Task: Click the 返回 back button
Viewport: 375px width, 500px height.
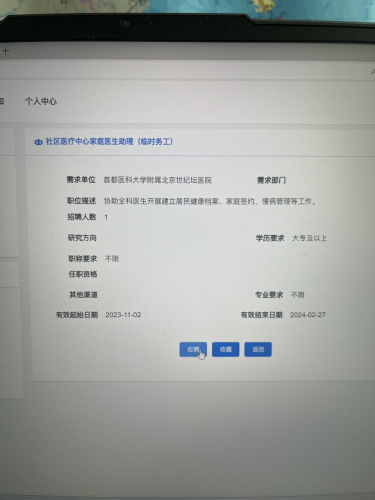Action: (258, 349)
